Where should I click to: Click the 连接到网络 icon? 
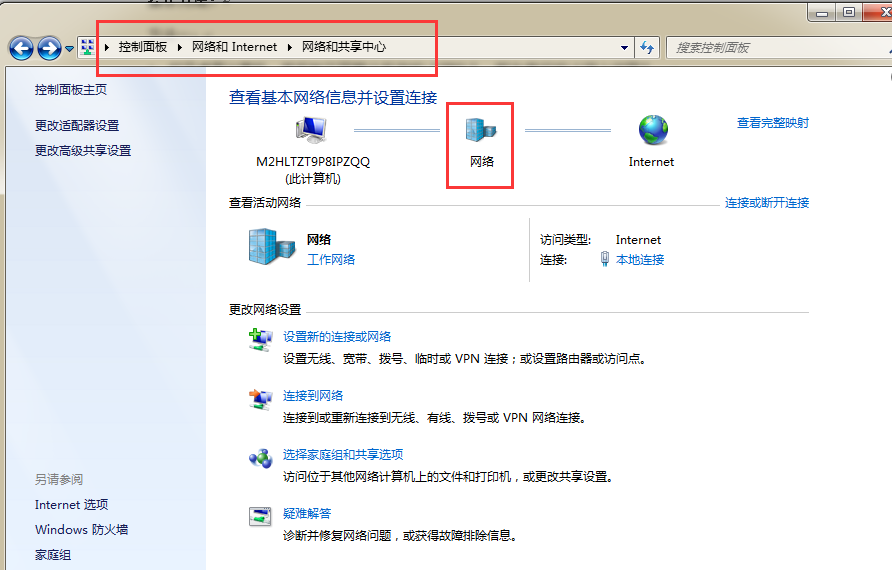coord(261,399)
